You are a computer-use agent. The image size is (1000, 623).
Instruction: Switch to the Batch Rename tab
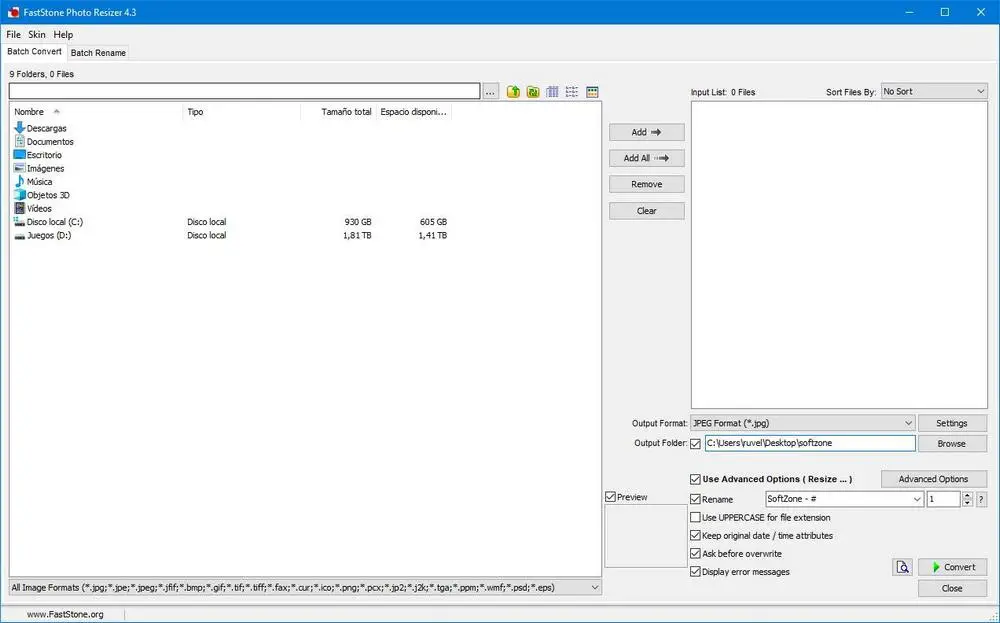tap(98, 53)
